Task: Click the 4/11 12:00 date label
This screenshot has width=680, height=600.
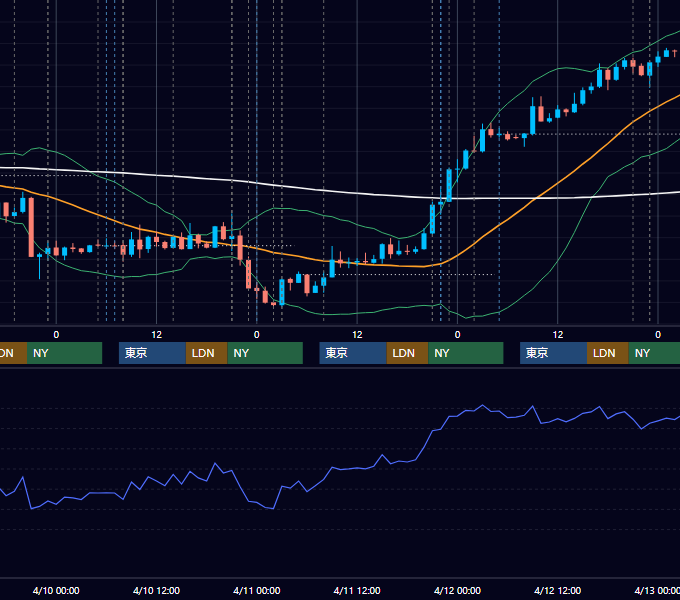Action: point(357,590)
